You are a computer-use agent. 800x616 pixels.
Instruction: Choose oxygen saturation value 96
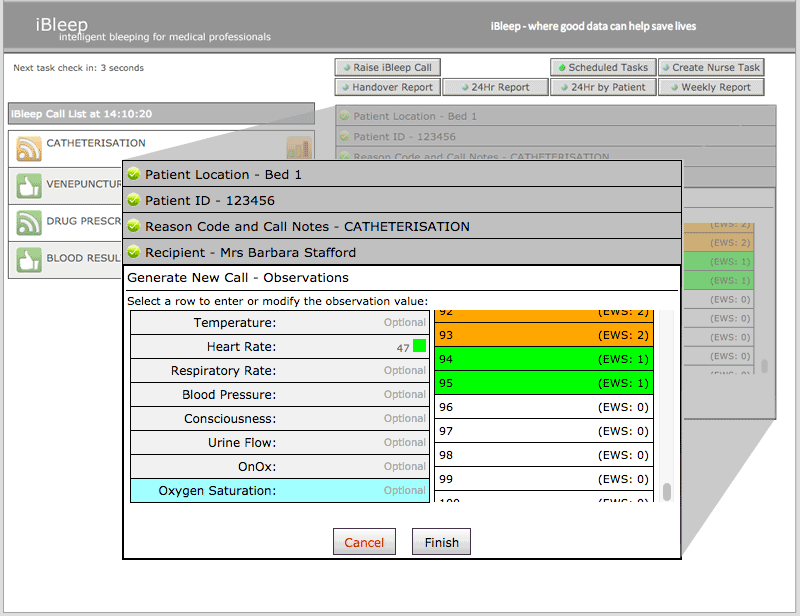coord(544,407)
